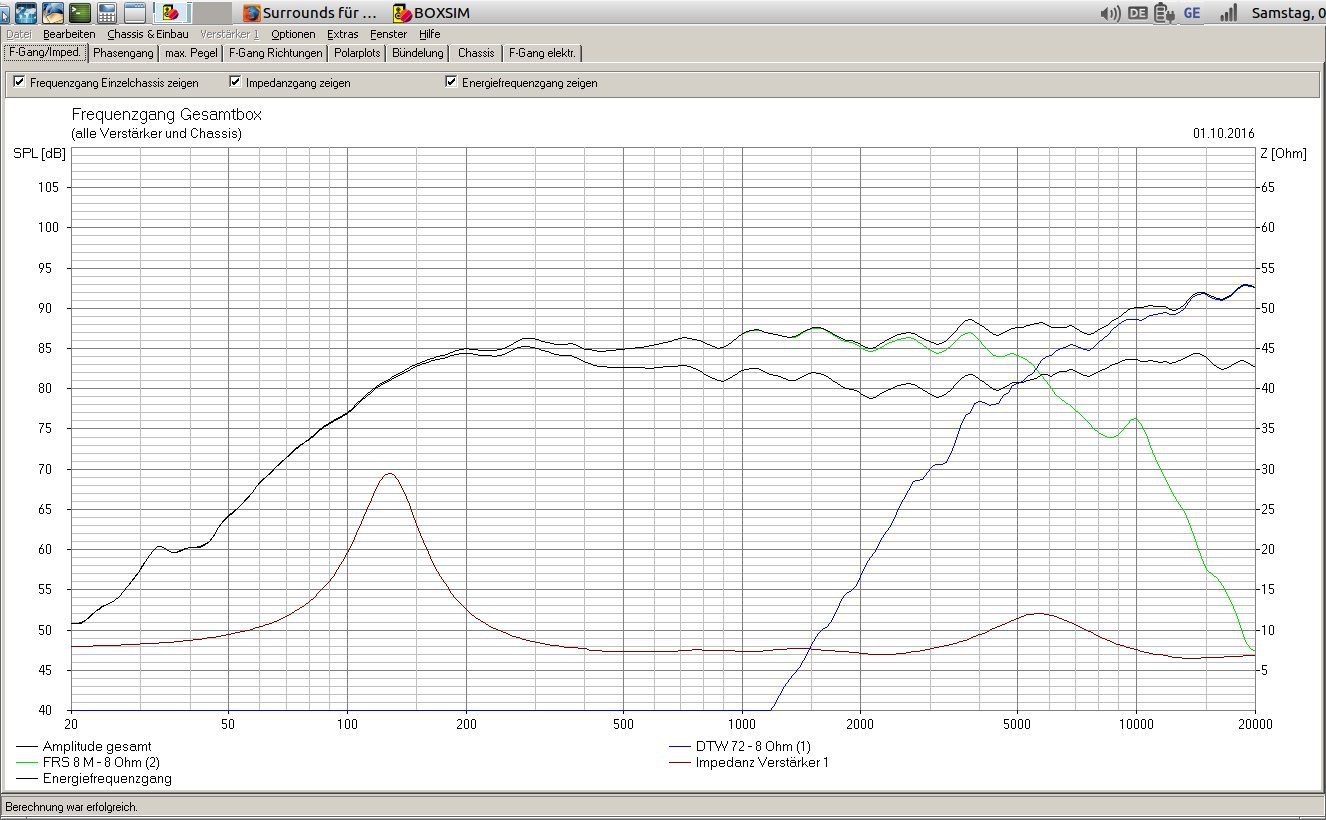Uncheck Frequenzgang Einzelchassis zeigen

tap(19, 83)
